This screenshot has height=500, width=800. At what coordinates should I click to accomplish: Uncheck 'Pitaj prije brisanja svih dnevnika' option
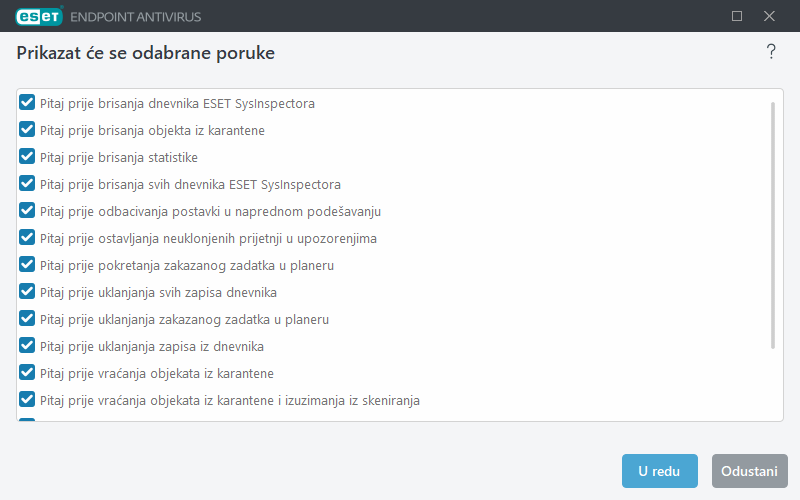click(28, 184)
